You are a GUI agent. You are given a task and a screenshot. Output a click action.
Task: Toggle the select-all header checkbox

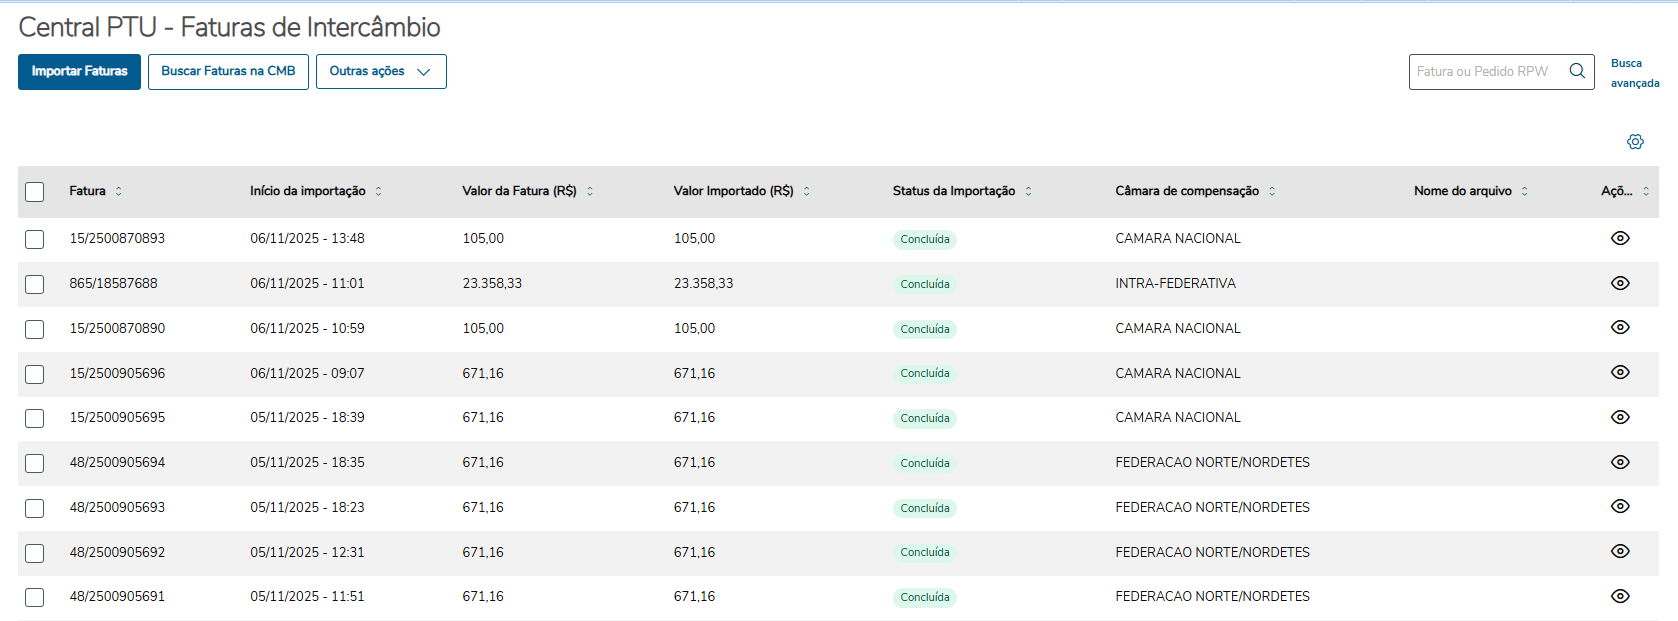[x=35, y=192]
